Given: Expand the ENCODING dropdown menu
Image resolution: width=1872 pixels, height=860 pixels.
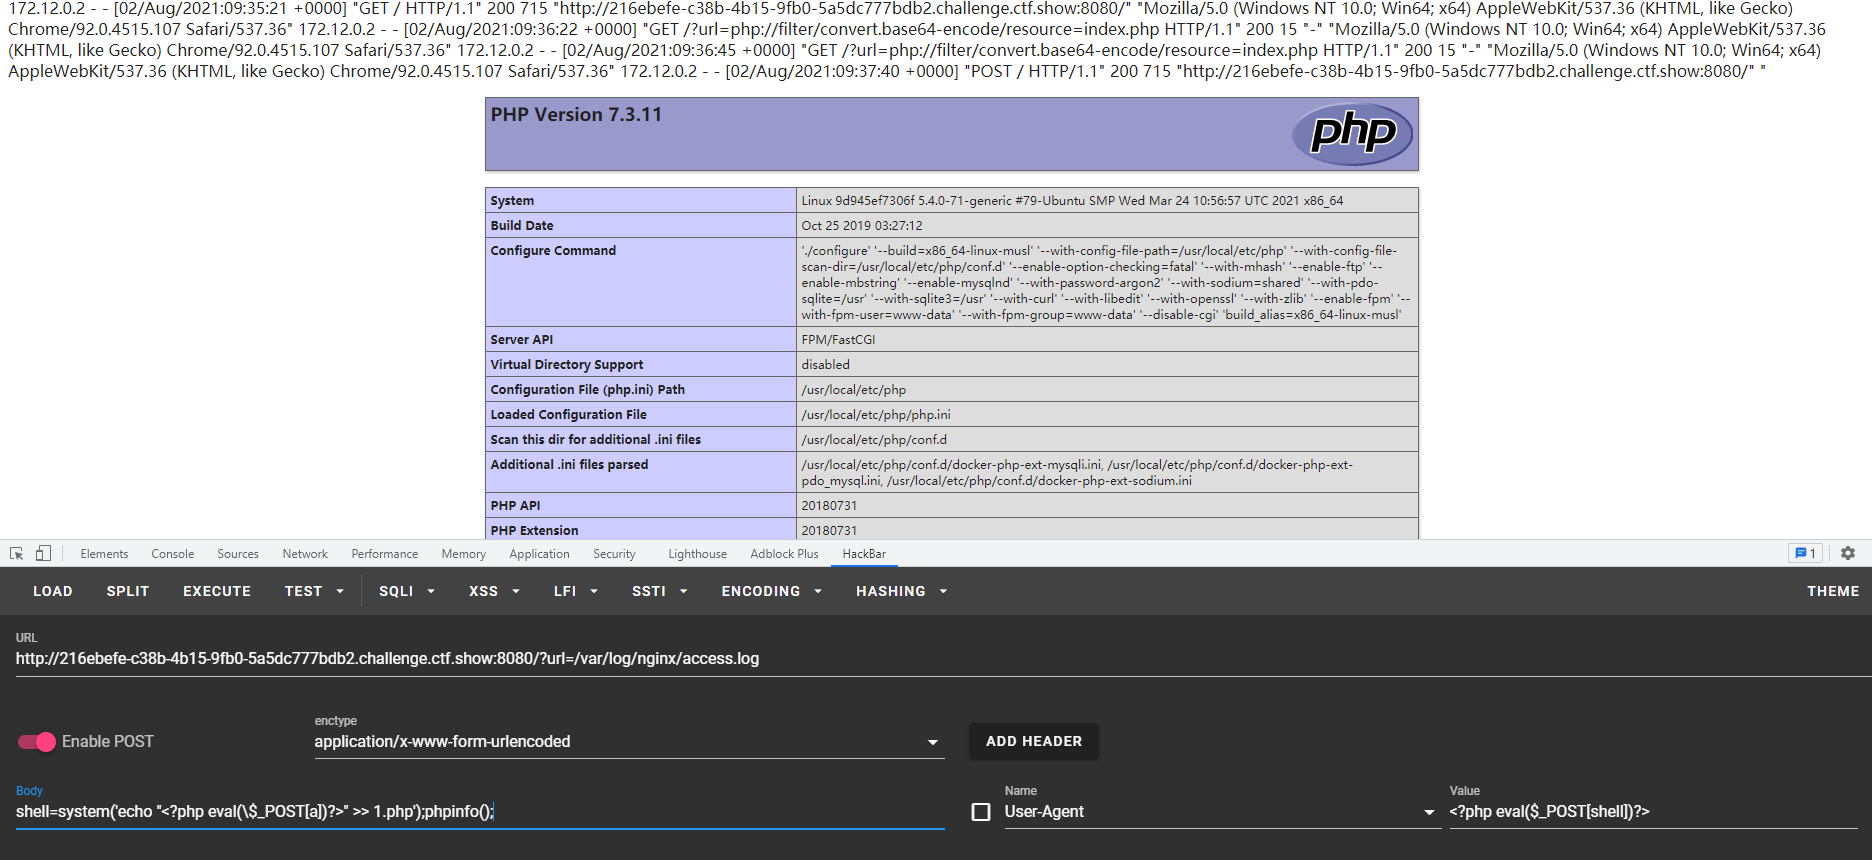Looking at the screenshot, I should tap(771, 591).
